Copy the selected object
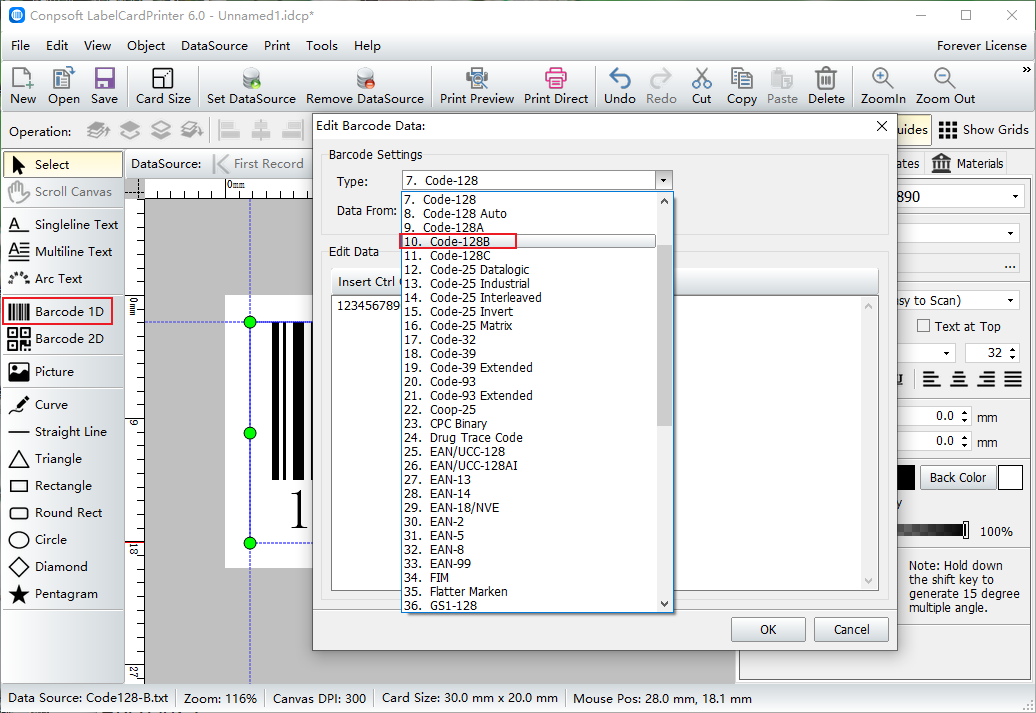 741,86
